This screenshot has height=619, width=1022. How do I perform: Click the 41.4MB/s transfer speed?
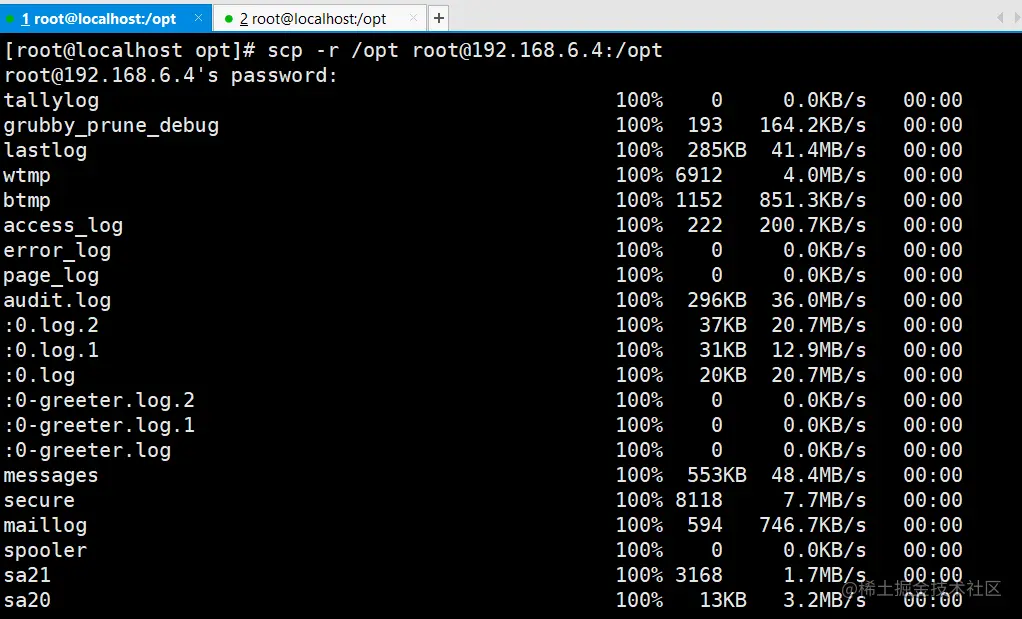[x=819, y=150]
